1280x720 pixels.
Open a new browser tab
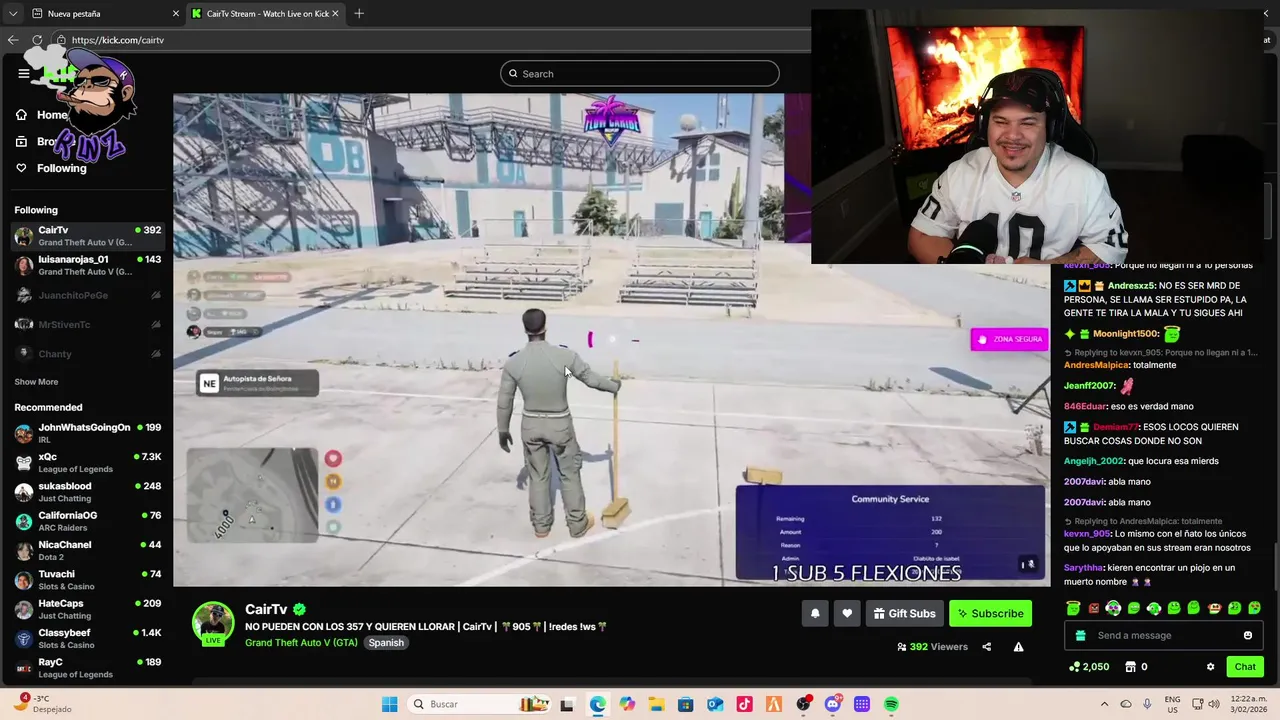(359, 14)
